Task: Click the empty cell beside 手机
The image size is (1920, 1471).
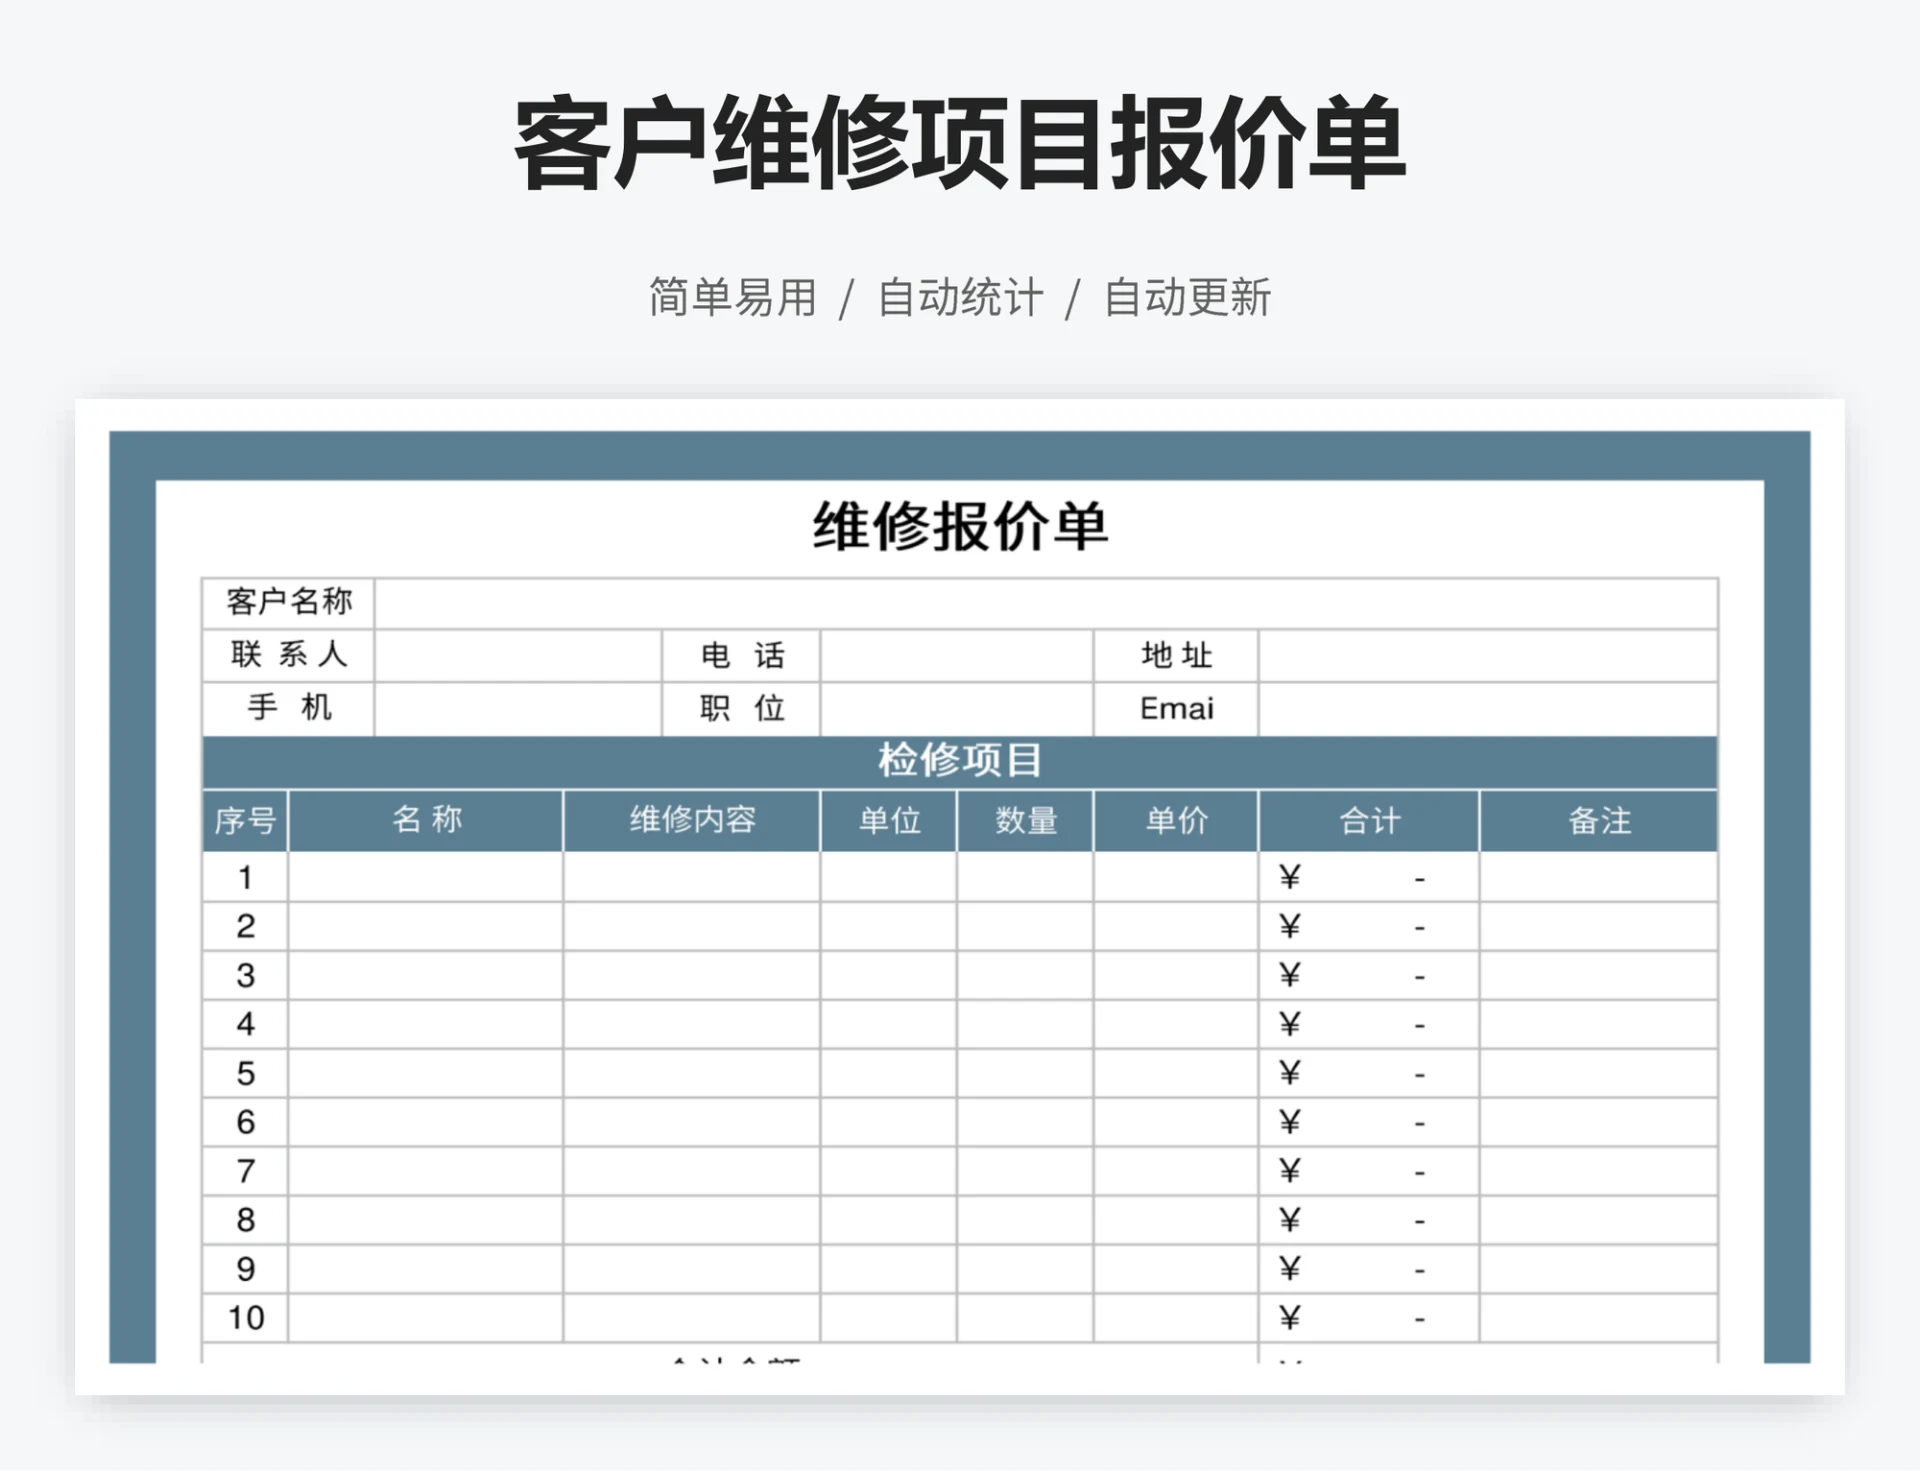Action: click(517, 709)
